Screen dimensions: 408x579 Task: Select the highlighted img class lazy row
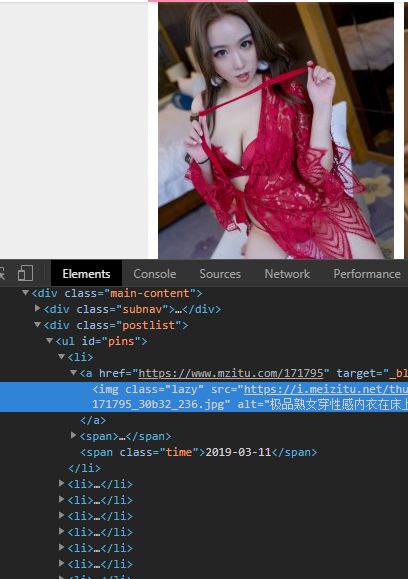[x=204, y=397]
